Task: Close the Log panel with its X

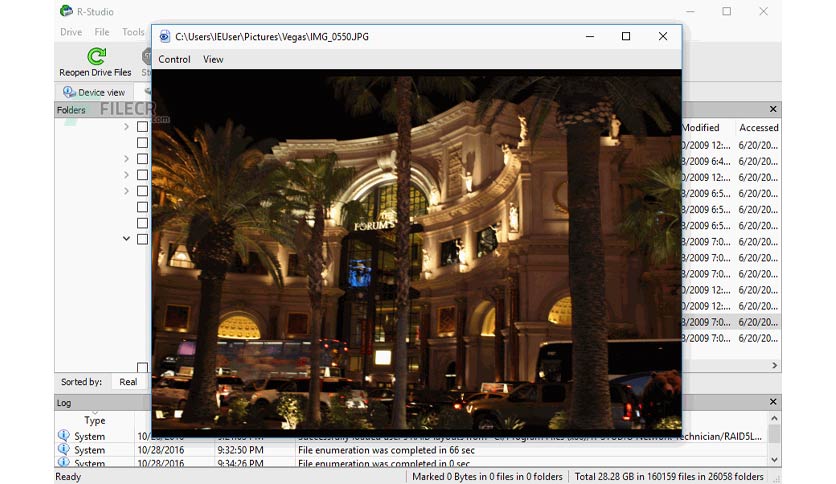Action: [773, 401]
